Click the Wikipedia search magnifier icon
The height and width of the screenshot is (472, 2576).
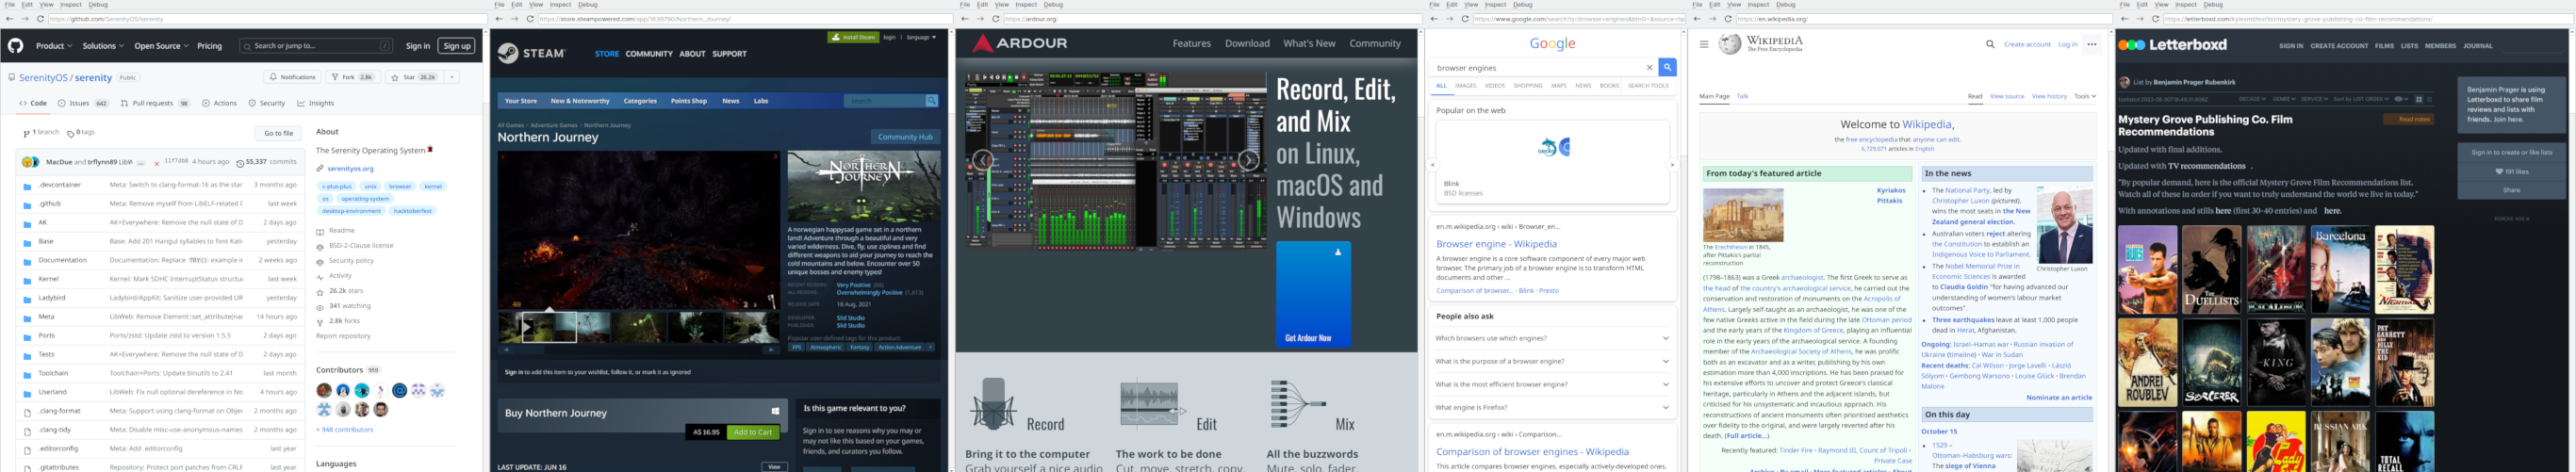pos(1989,45)
